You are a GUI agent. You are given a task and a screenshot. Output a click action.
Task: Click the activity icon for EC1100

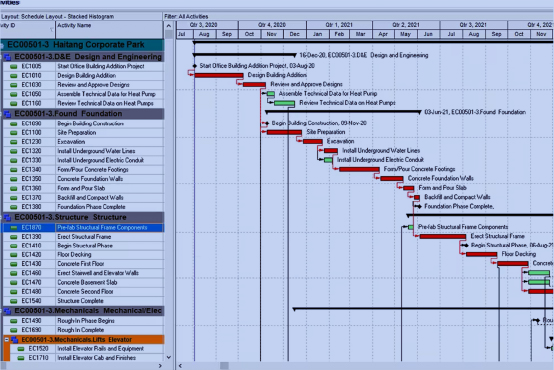click(x=13, y=133)
